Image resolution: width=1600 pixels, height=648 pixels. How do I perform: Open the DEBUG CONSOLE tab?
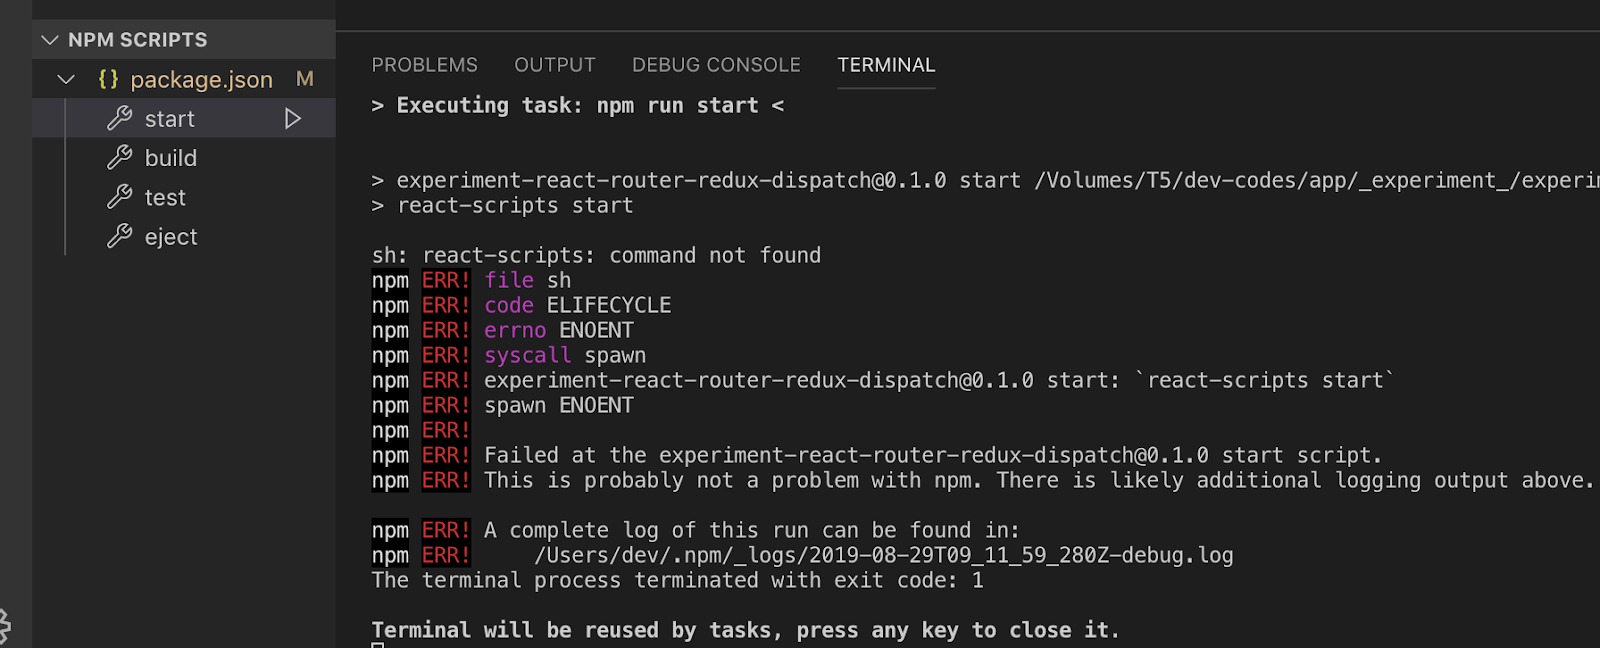pyautogui.click(x=716, y=64)
